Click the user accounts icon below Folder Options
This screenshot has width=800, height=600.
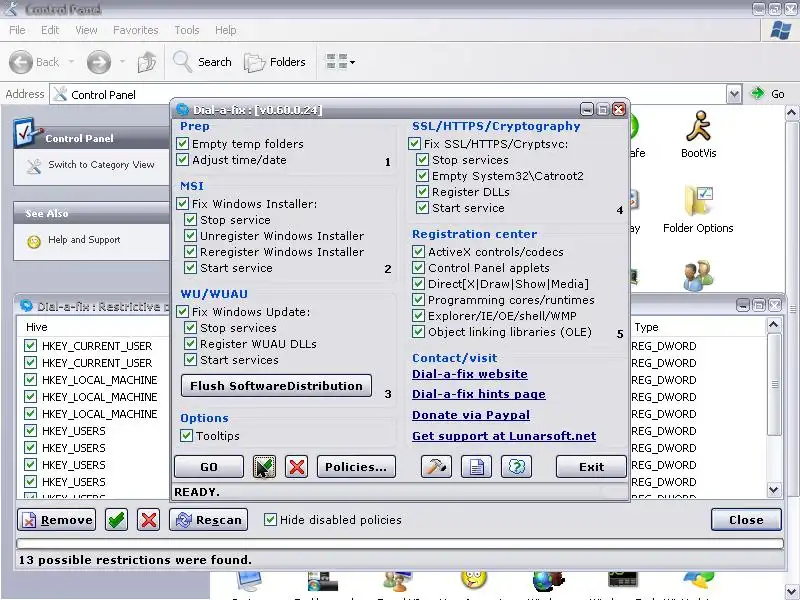pyautogui.click(x=698, y=276)
